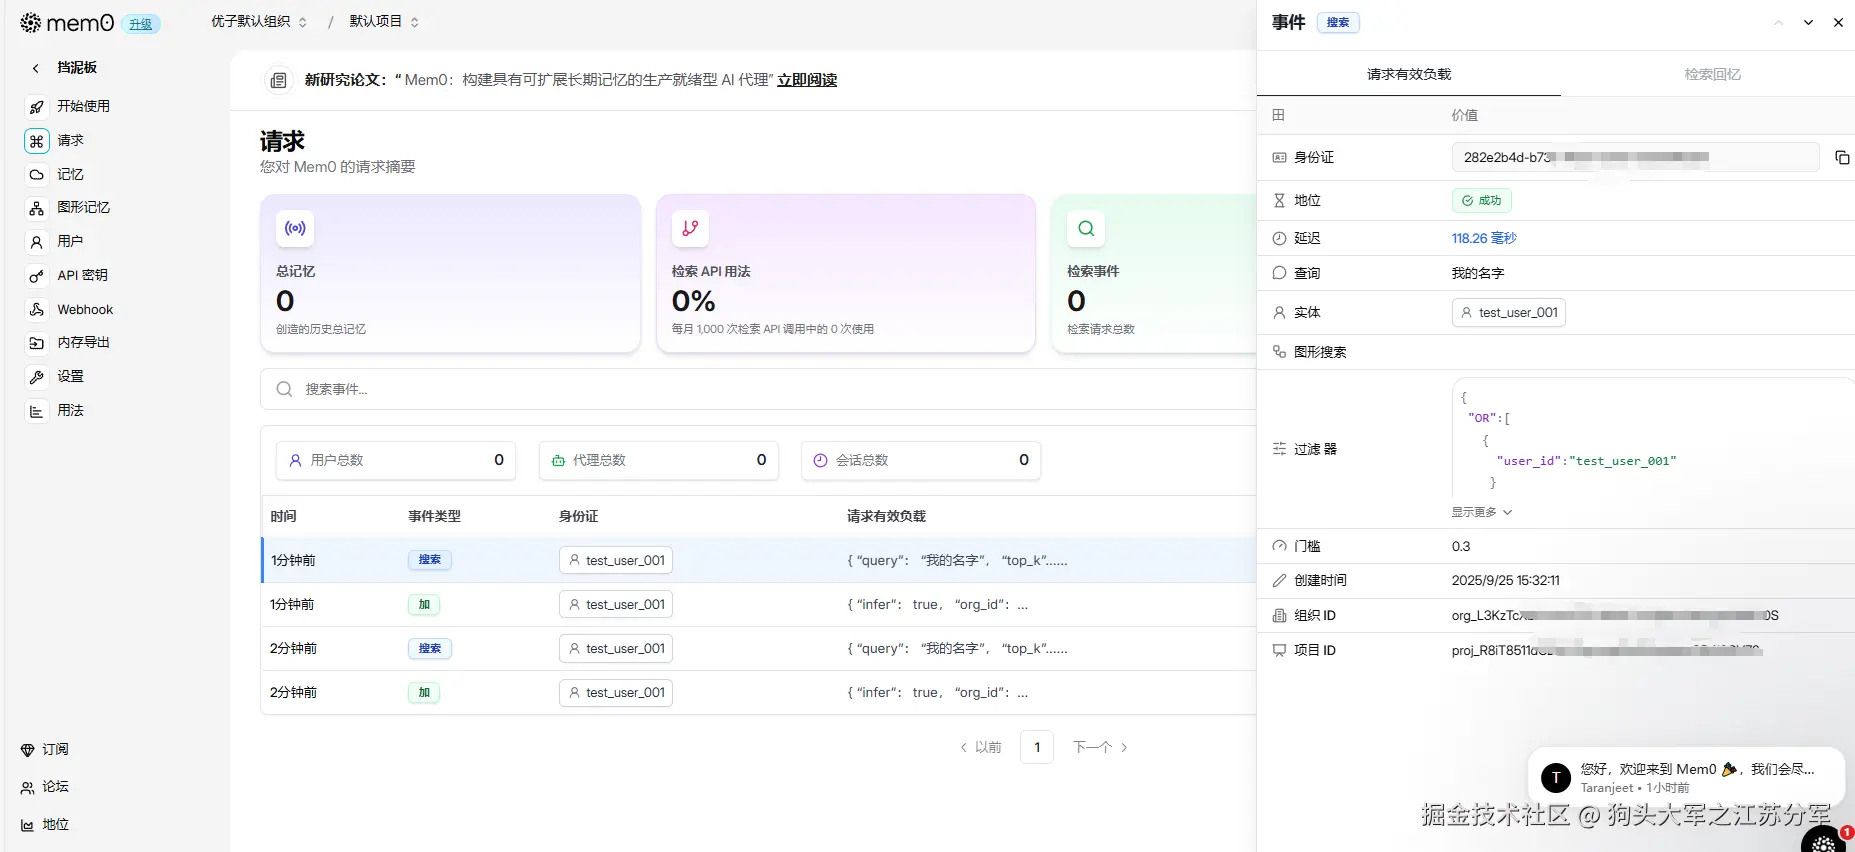Collapse sidebar with 挡泥板 back chevron
1855x852 pixels.
(36, 68)
